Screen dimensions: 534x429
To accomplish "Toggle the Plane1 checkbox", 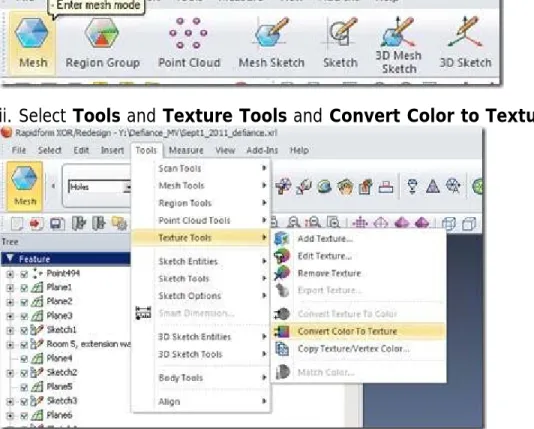I will [23, 288].
